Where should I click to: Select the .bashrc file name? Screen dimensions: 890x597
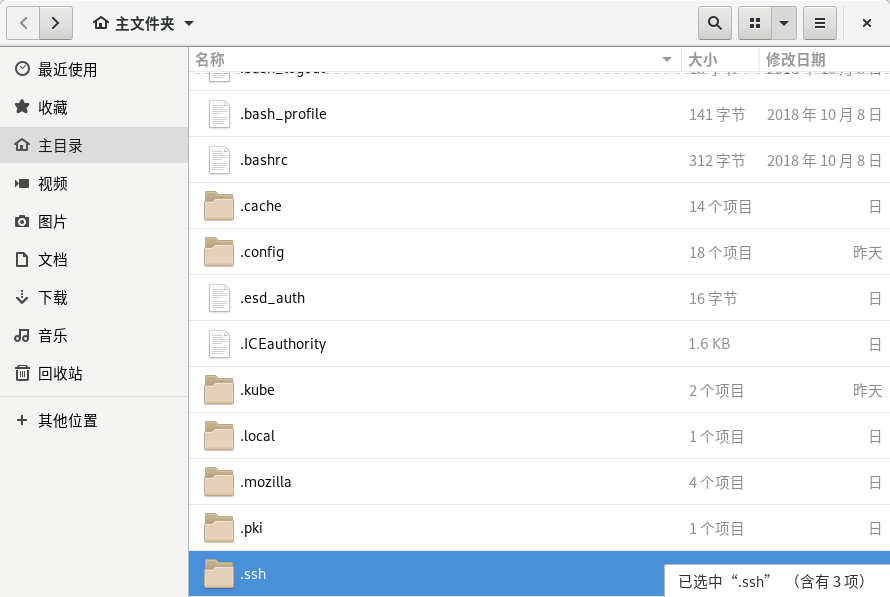coord(264,160)
